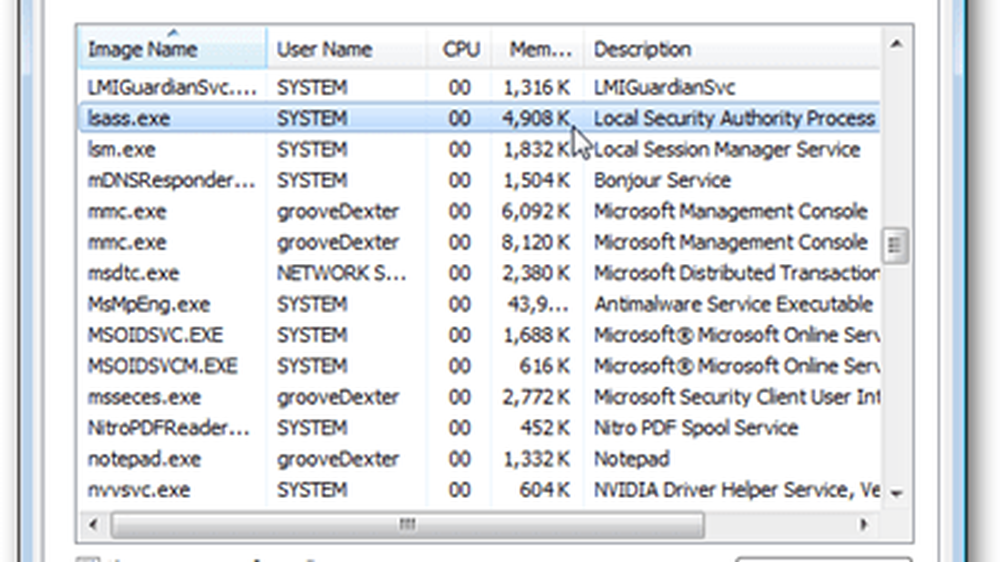The width and height of the screenshot is (1000, 562).
Task: Sort by Description column header
Action: pyautogui.click(x=732, y=48)
